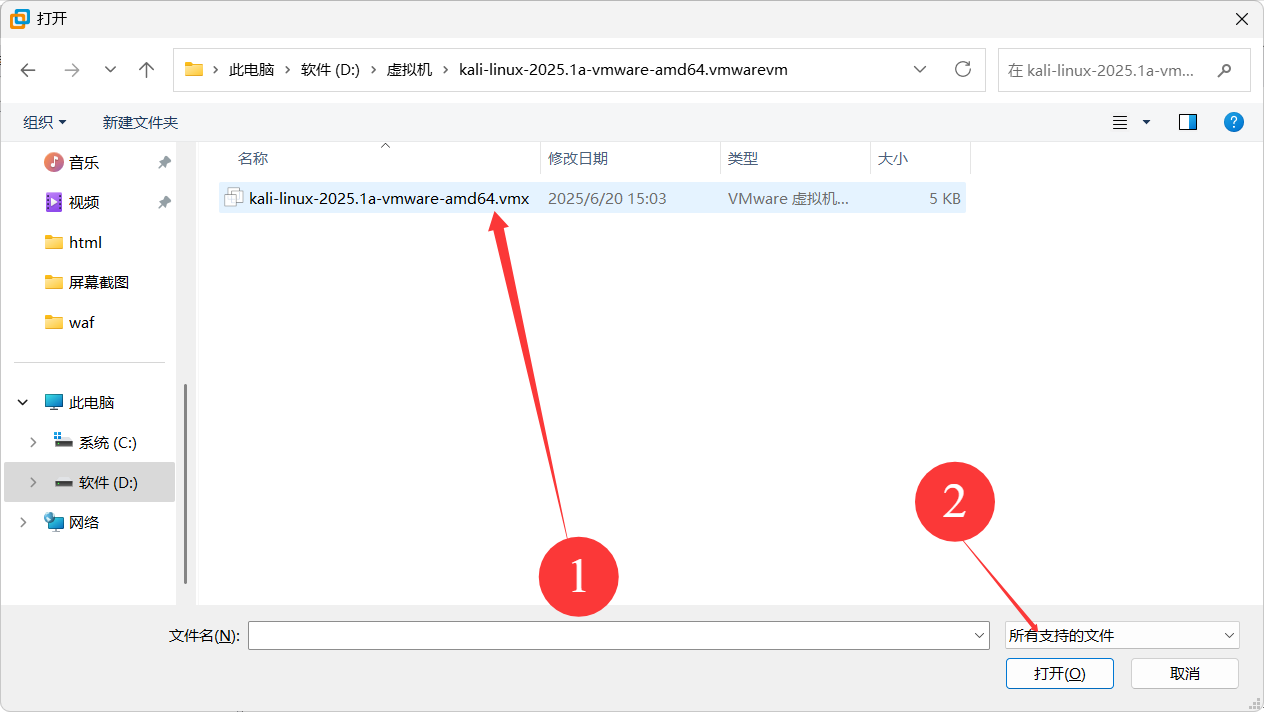This screenshot has height=712, width=1264.
Task: Expand address bar history dropdown
Action: 920,69
